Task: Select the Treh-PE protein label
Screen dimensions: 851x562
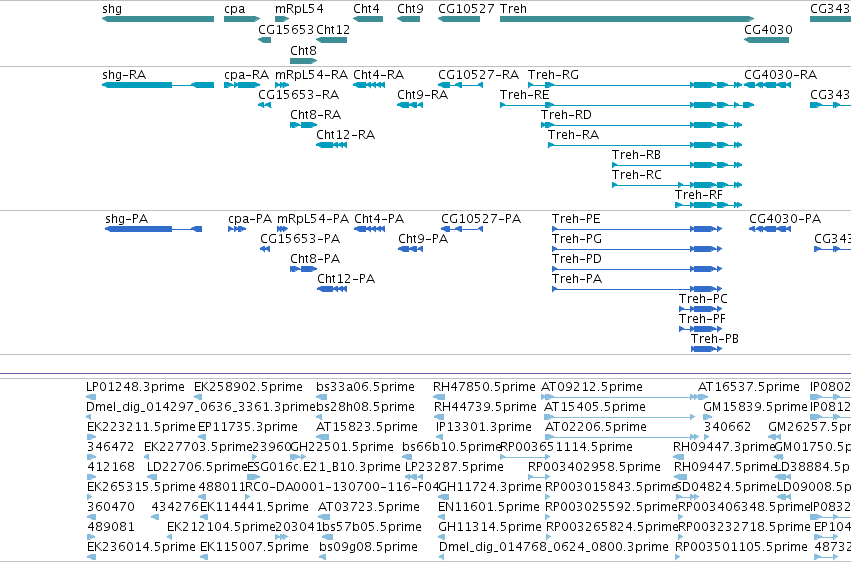Action: 576,219
